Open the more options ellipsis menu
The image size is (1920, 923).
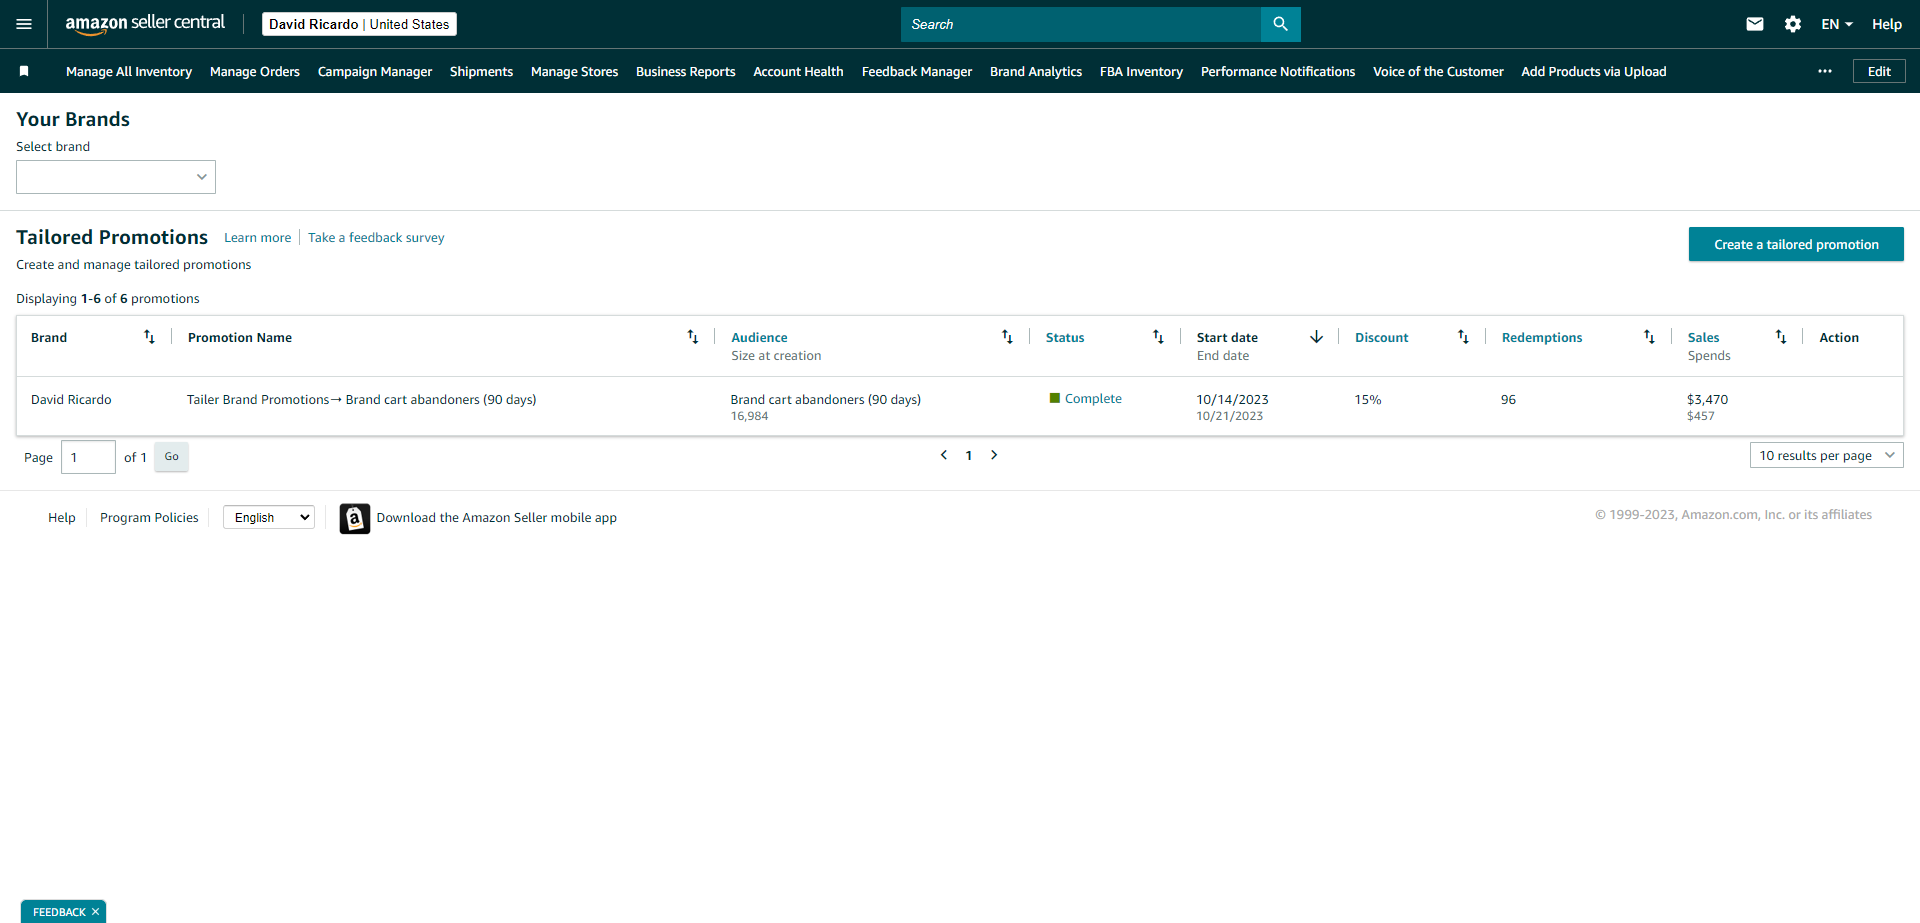click(1825, 71)
